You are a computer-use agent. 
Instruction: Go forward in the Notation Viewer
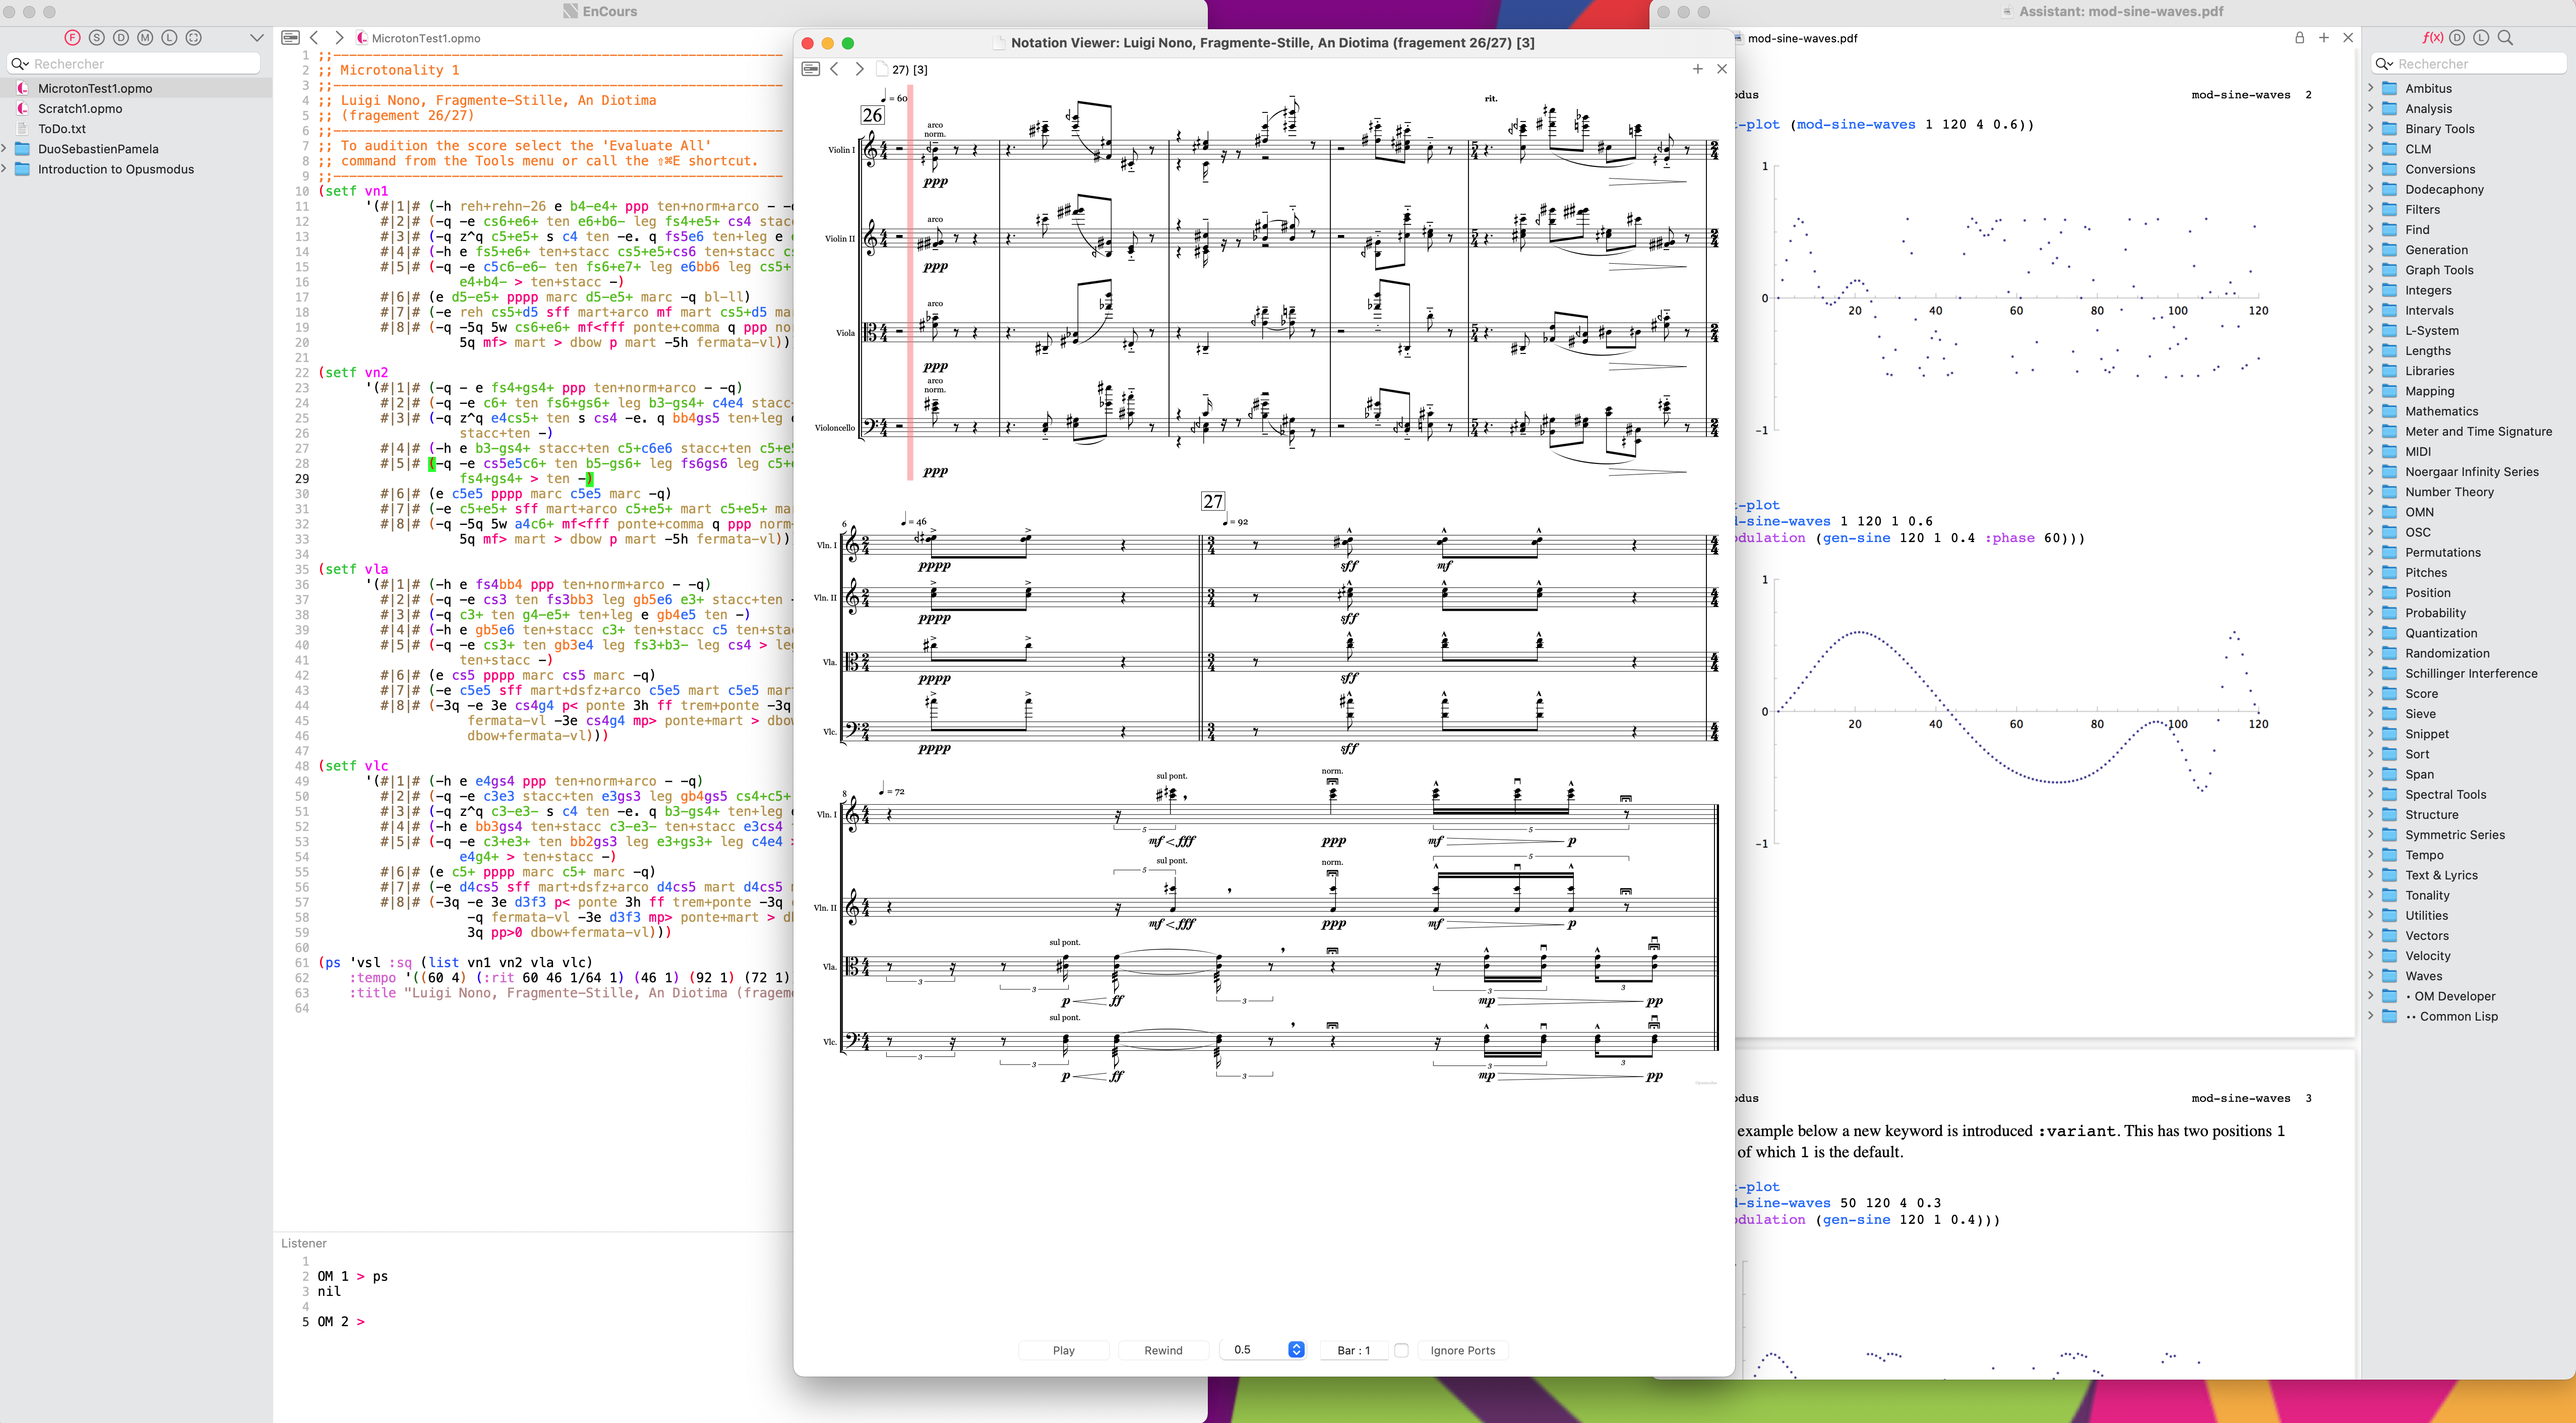(859, 69)
